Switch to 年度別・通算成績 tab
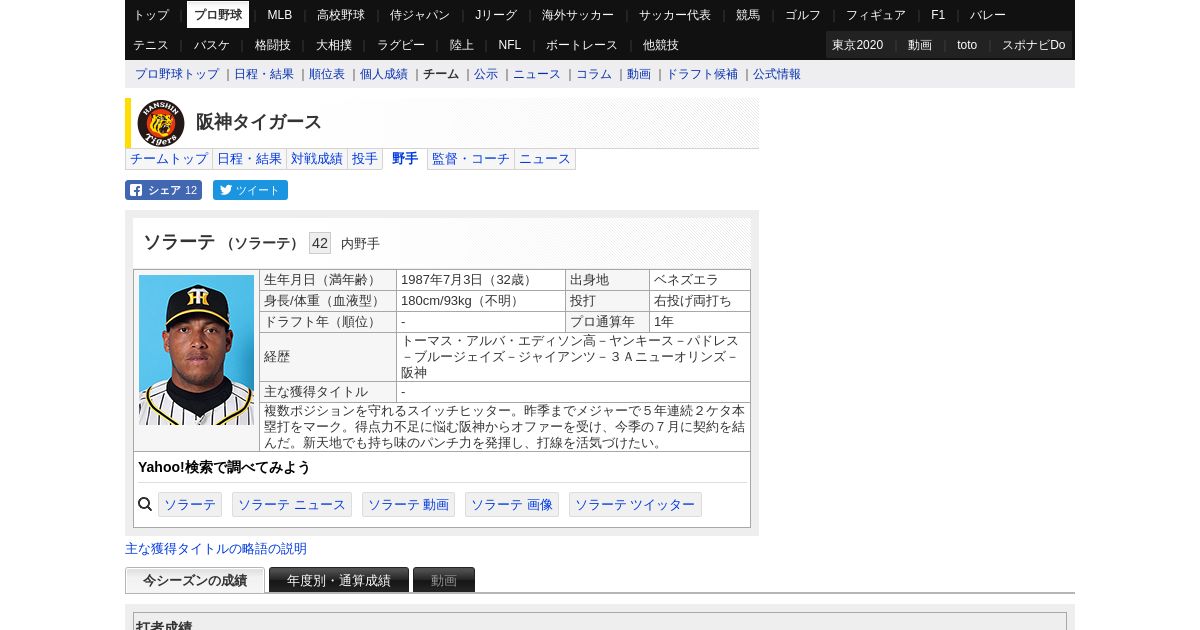Image resolution: width=1200 pixels, height=630 pixels. pos(339,580)
